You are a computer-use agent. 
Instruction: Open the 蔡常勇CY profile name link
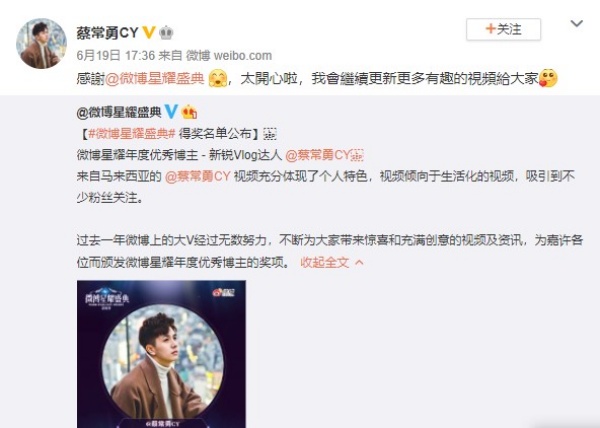point(107,33)
